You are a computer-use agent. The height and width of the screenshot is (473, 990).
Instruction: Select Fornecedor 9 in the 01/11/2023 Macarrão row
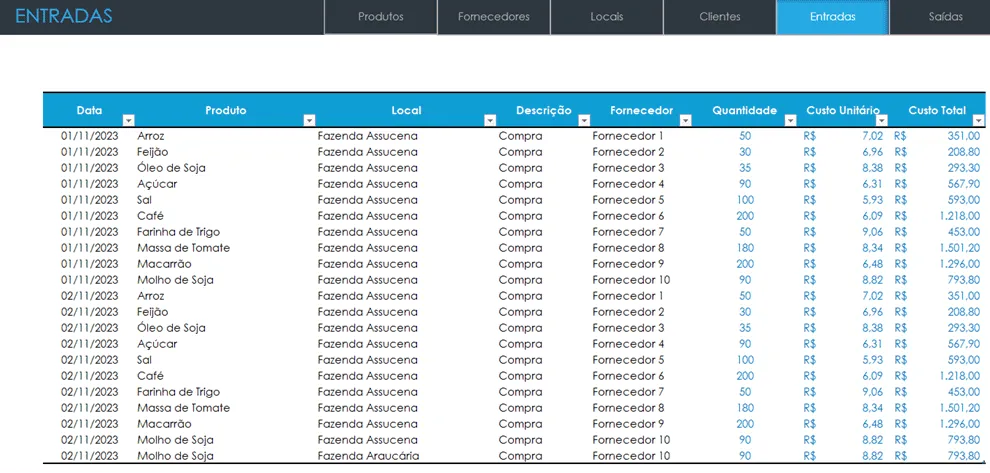628,264
